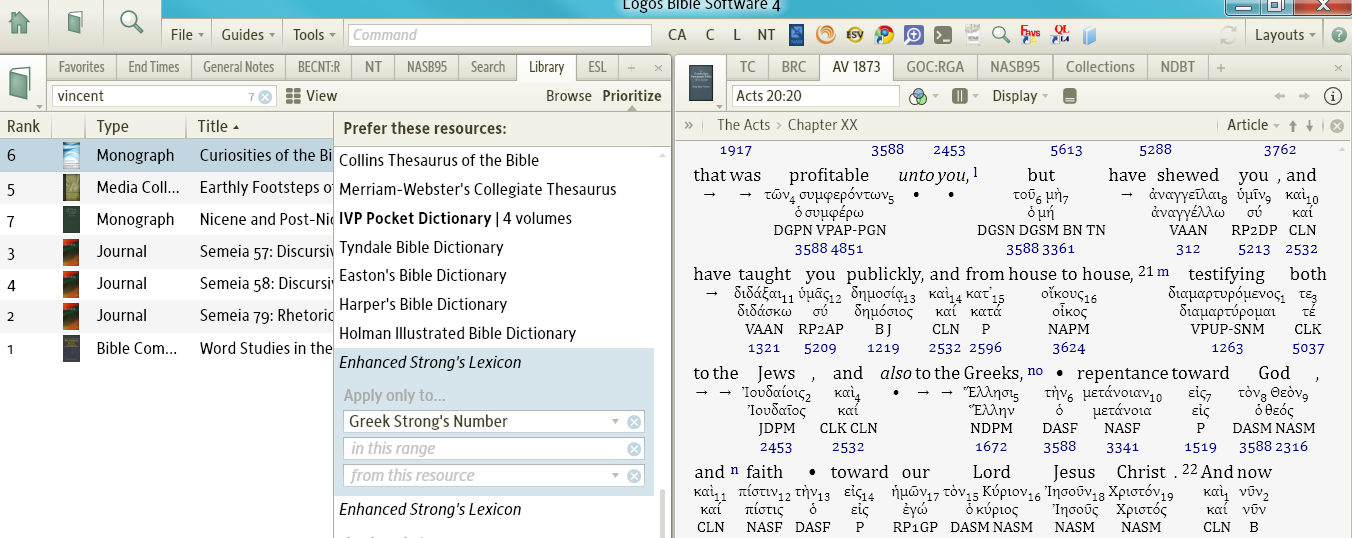Select IVP Pocket Dictionary entry
The height and width of the screenshot is (538, 1352).
[x=456, y=218]
